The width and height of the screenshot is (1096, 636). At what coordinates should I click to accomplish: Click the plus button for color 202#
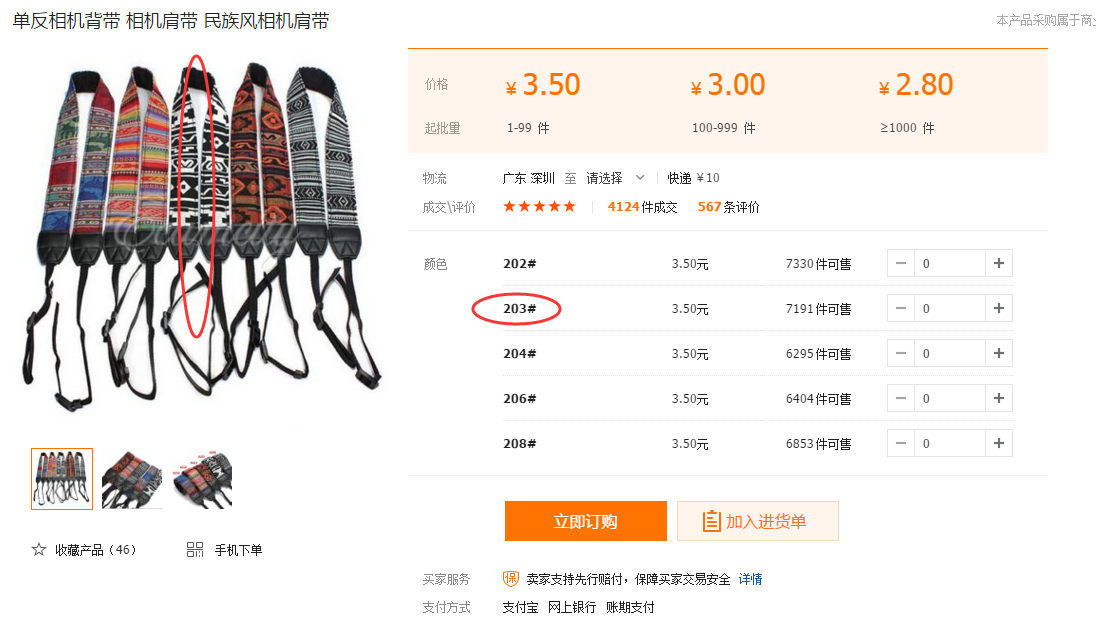(999, 263)
